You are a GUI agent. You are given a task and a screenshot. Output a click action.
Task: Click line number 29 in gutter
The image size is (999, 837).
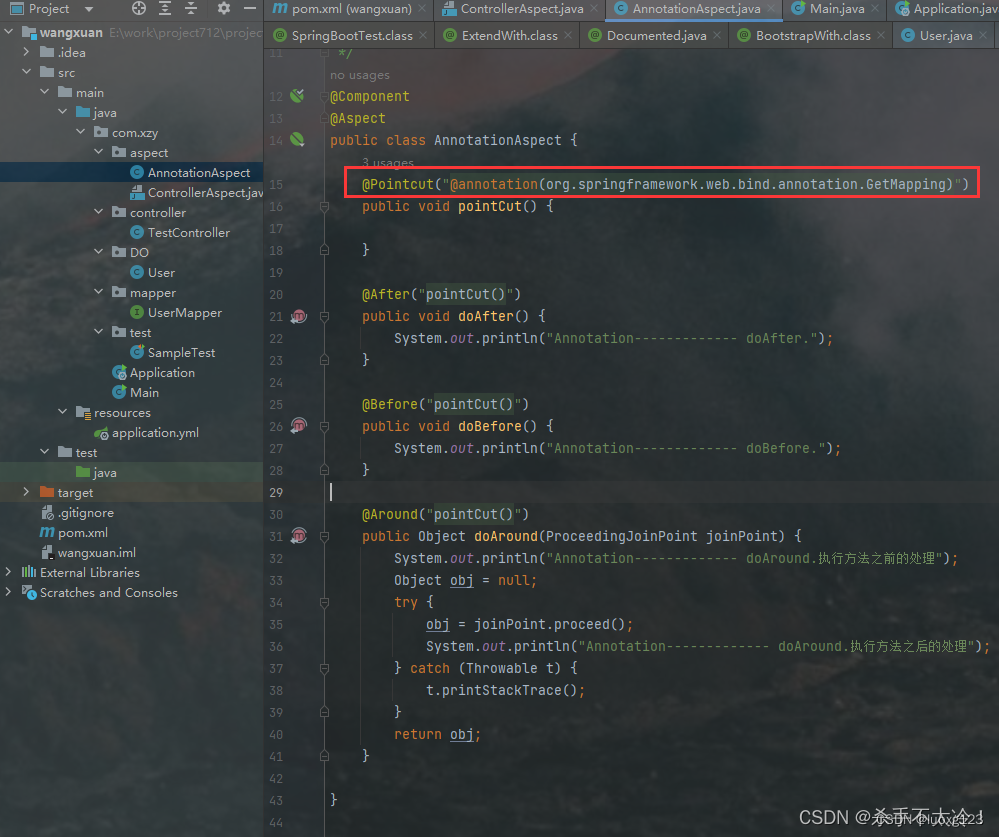[x=276, y=492]
